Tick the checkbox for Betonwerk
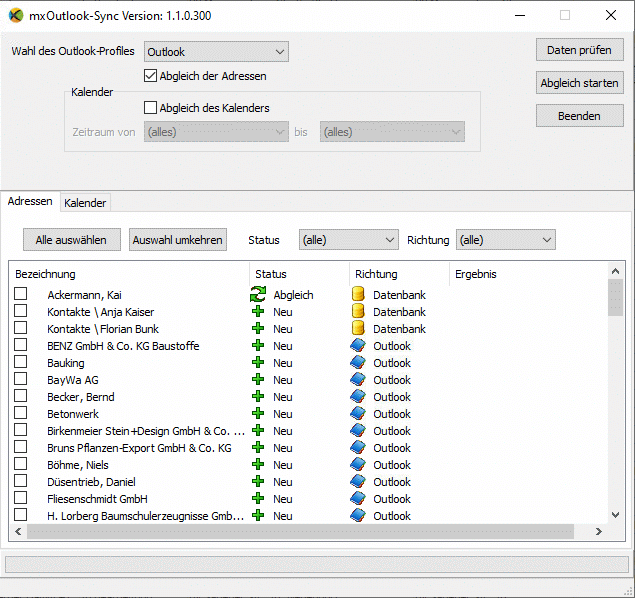 21,413
